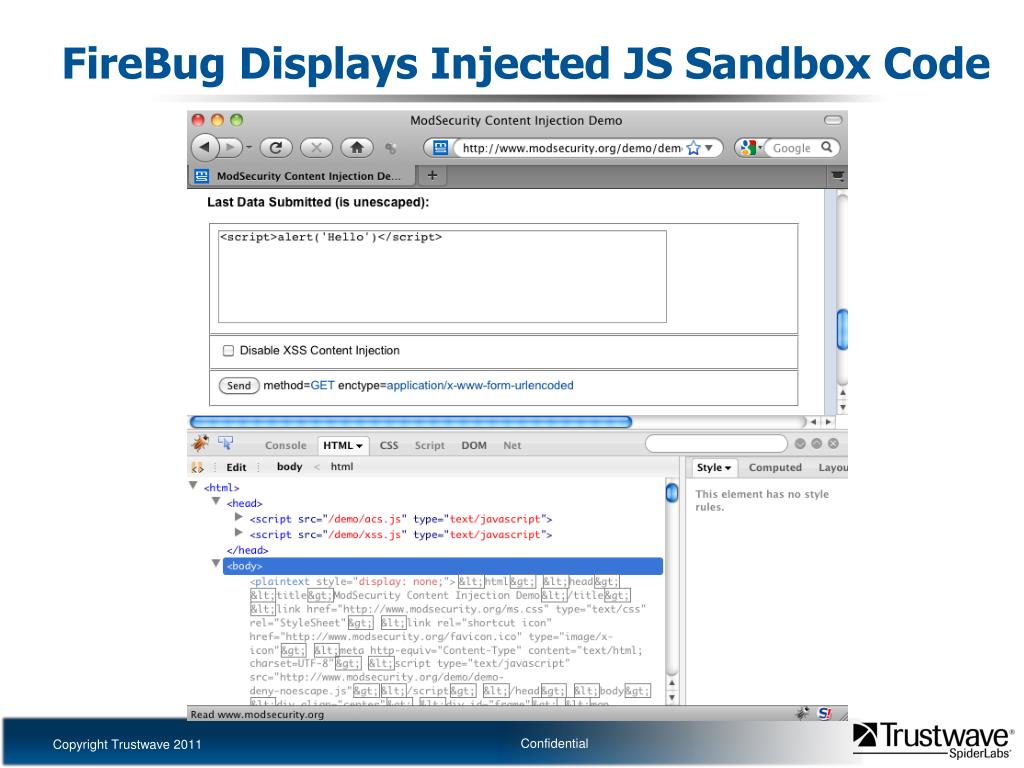This screenshot has height=768, width=1024.
Task: Expand the xss.js script node
Action: coord(238,532)
